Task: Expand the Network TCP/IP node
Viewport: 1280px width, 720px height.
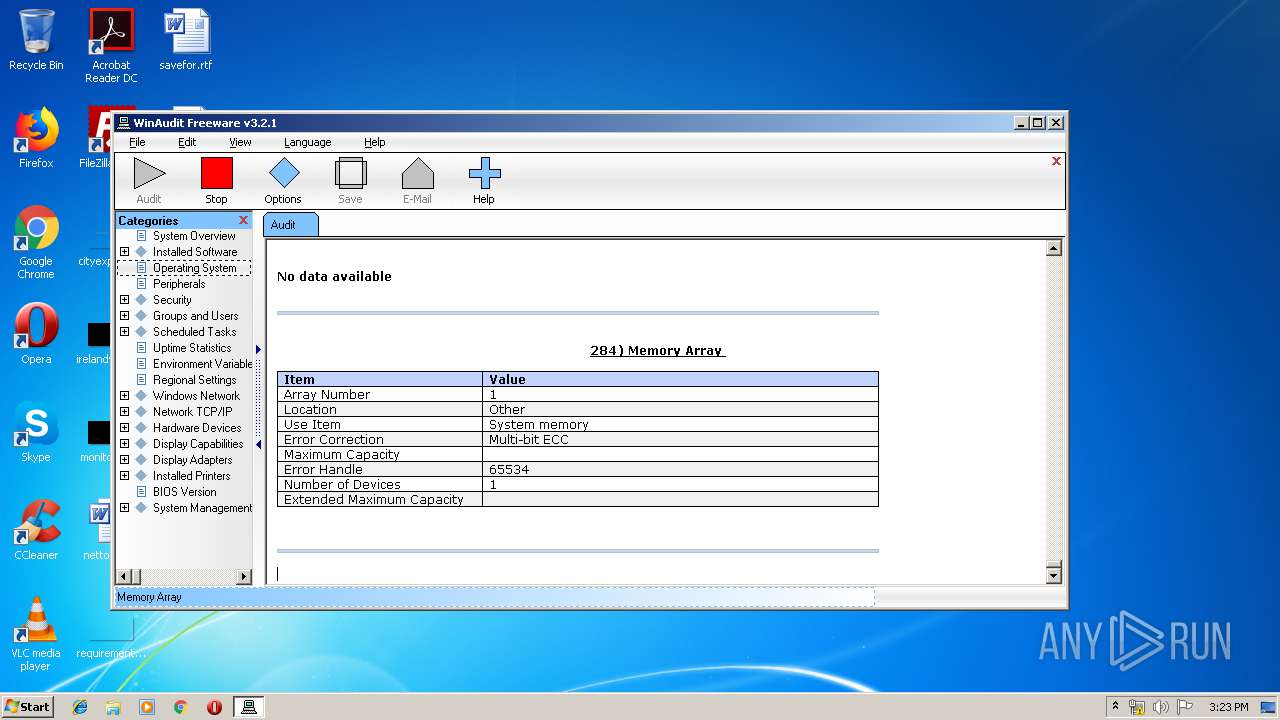Action: [124, 412]
